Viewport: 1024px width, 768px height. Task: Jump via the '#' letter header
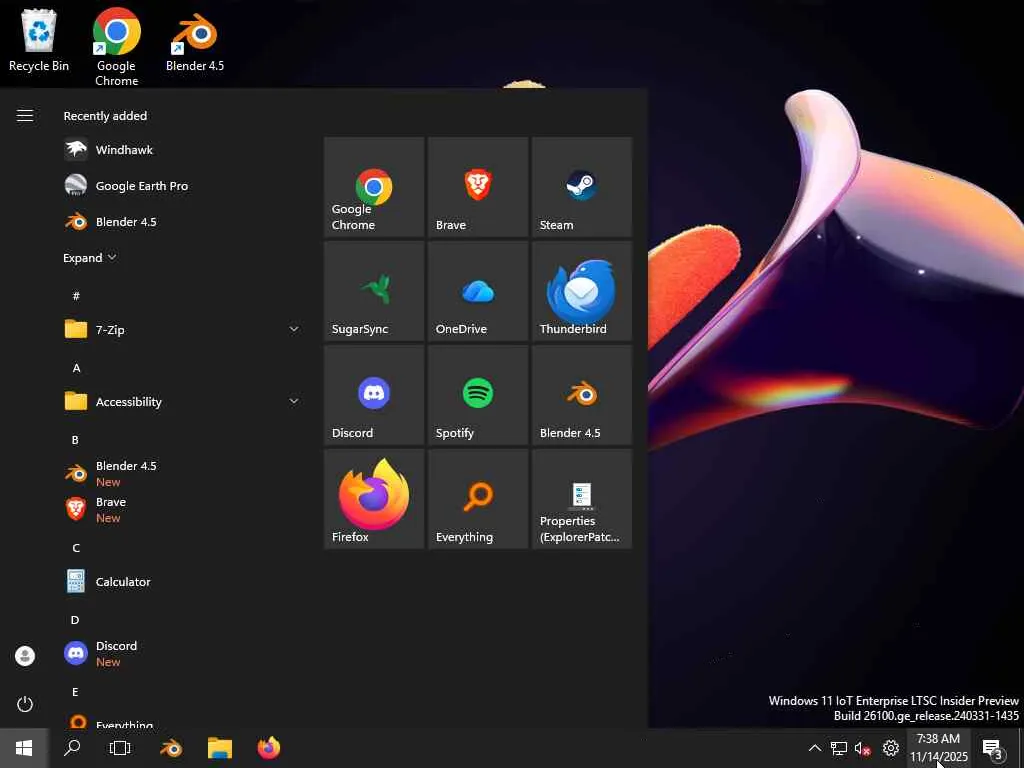(x=76, y=296)
